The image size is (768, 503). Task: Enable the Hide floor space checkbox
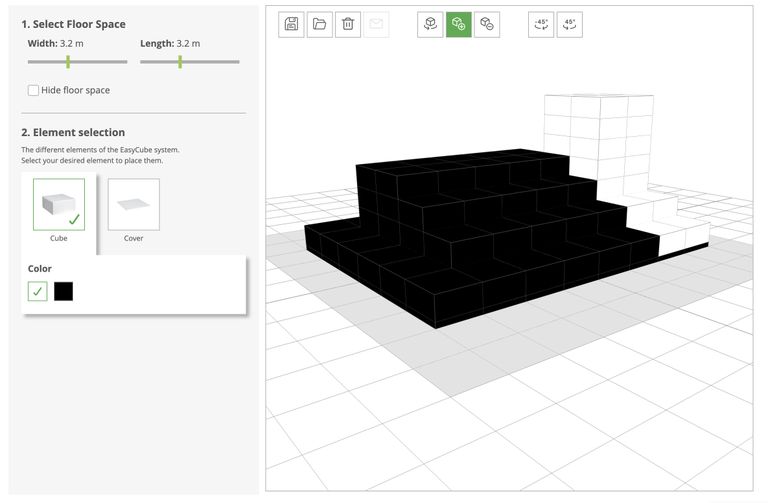click(x=34, y=91)
